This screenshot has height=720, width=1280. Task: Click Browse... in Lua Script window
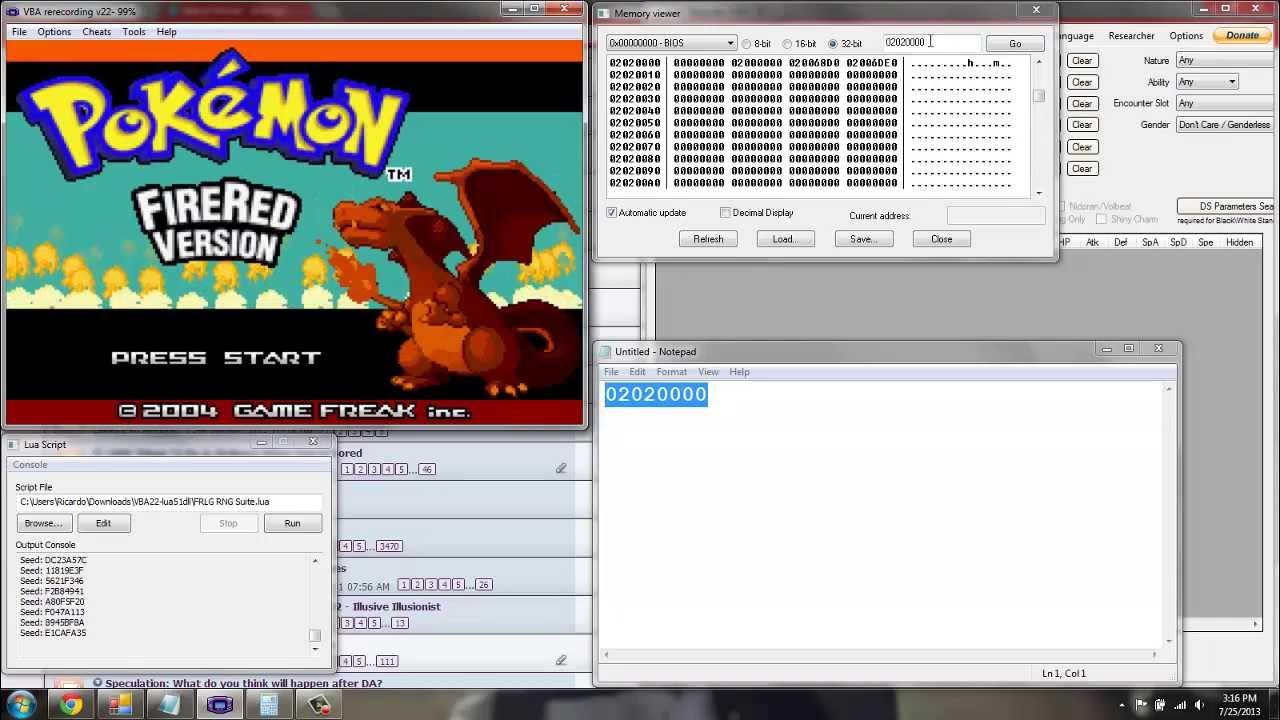pyautogui.click(x=44, y=523)
